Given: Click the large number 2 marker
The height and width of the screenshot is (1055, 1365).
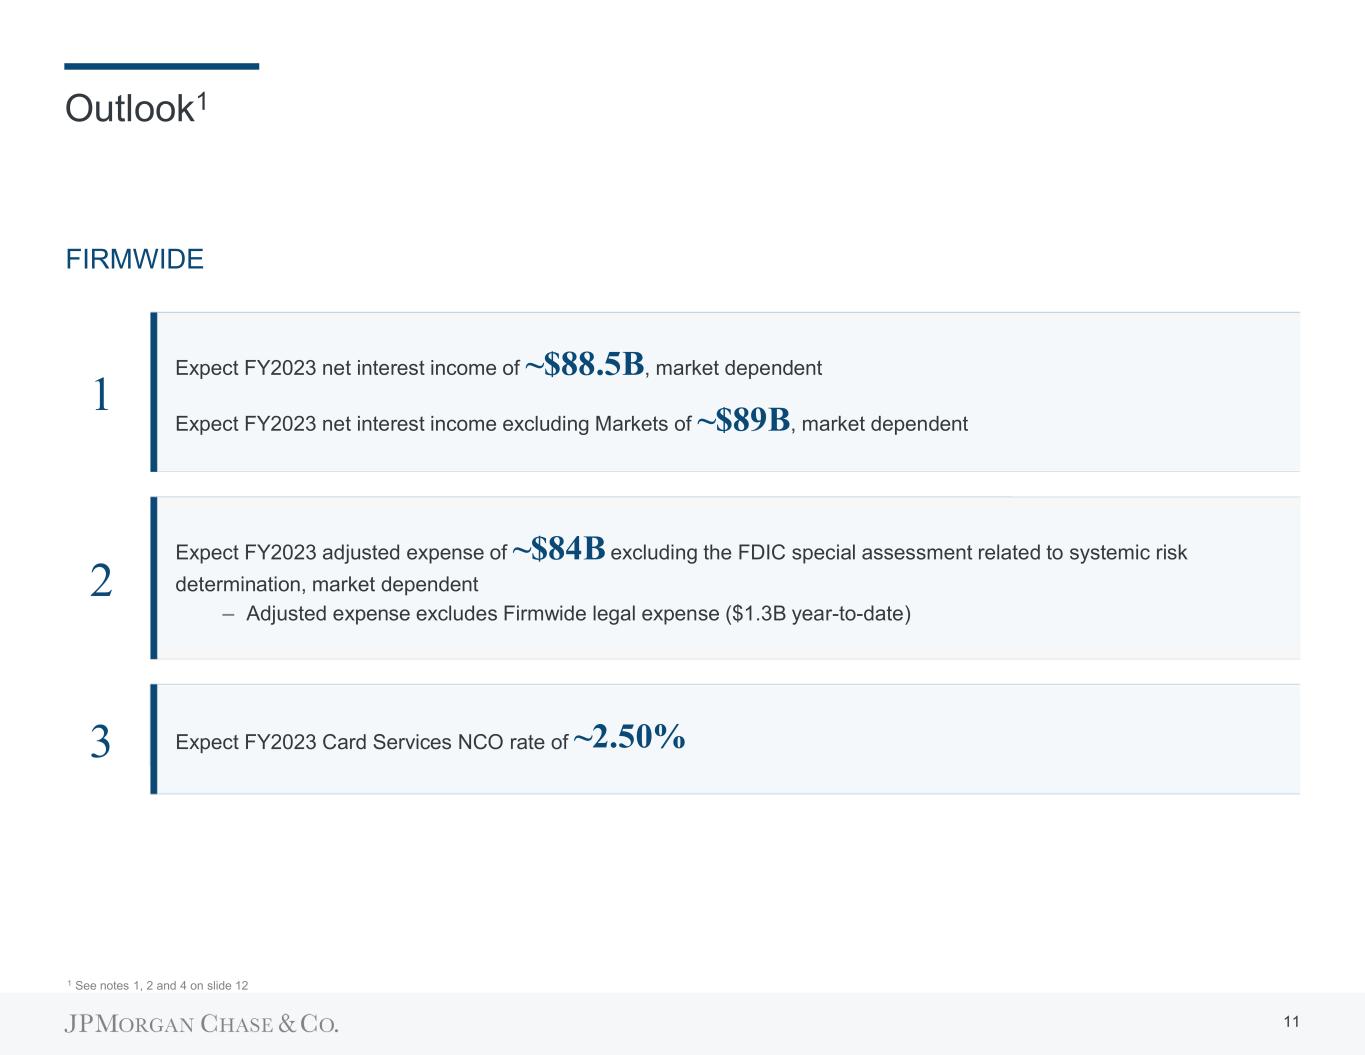Looking at the screenshot, I should point(100,581).
